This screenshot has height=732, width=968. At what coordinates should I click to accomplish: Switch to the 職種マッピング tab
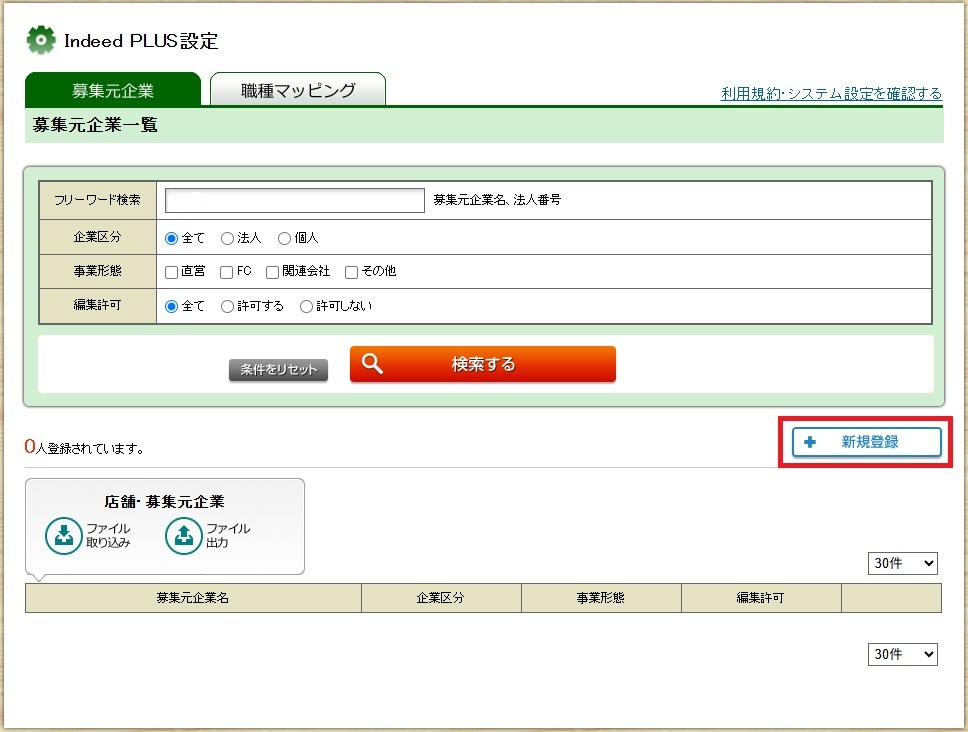tap(298, 89)
